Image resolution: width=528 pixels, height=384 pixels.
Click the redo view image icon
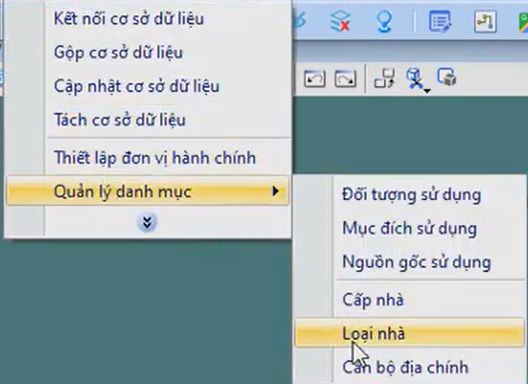[345, 79]
